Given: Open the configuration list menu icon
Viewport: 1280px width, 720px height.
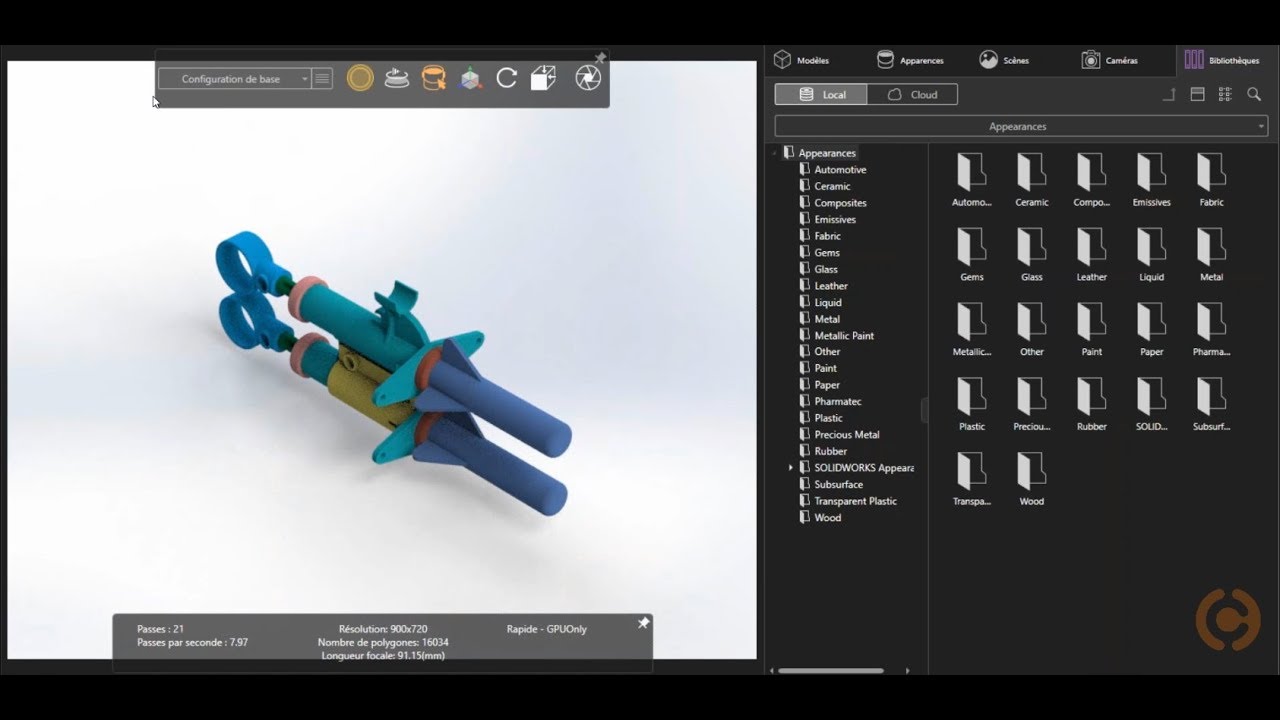Looking at the screenshot, I should 322,79.
